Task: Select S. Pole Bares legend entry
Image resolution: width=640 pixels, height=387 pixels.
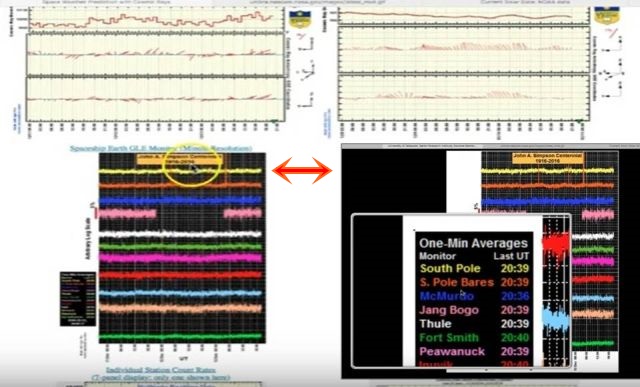Action: click(457, 282)
